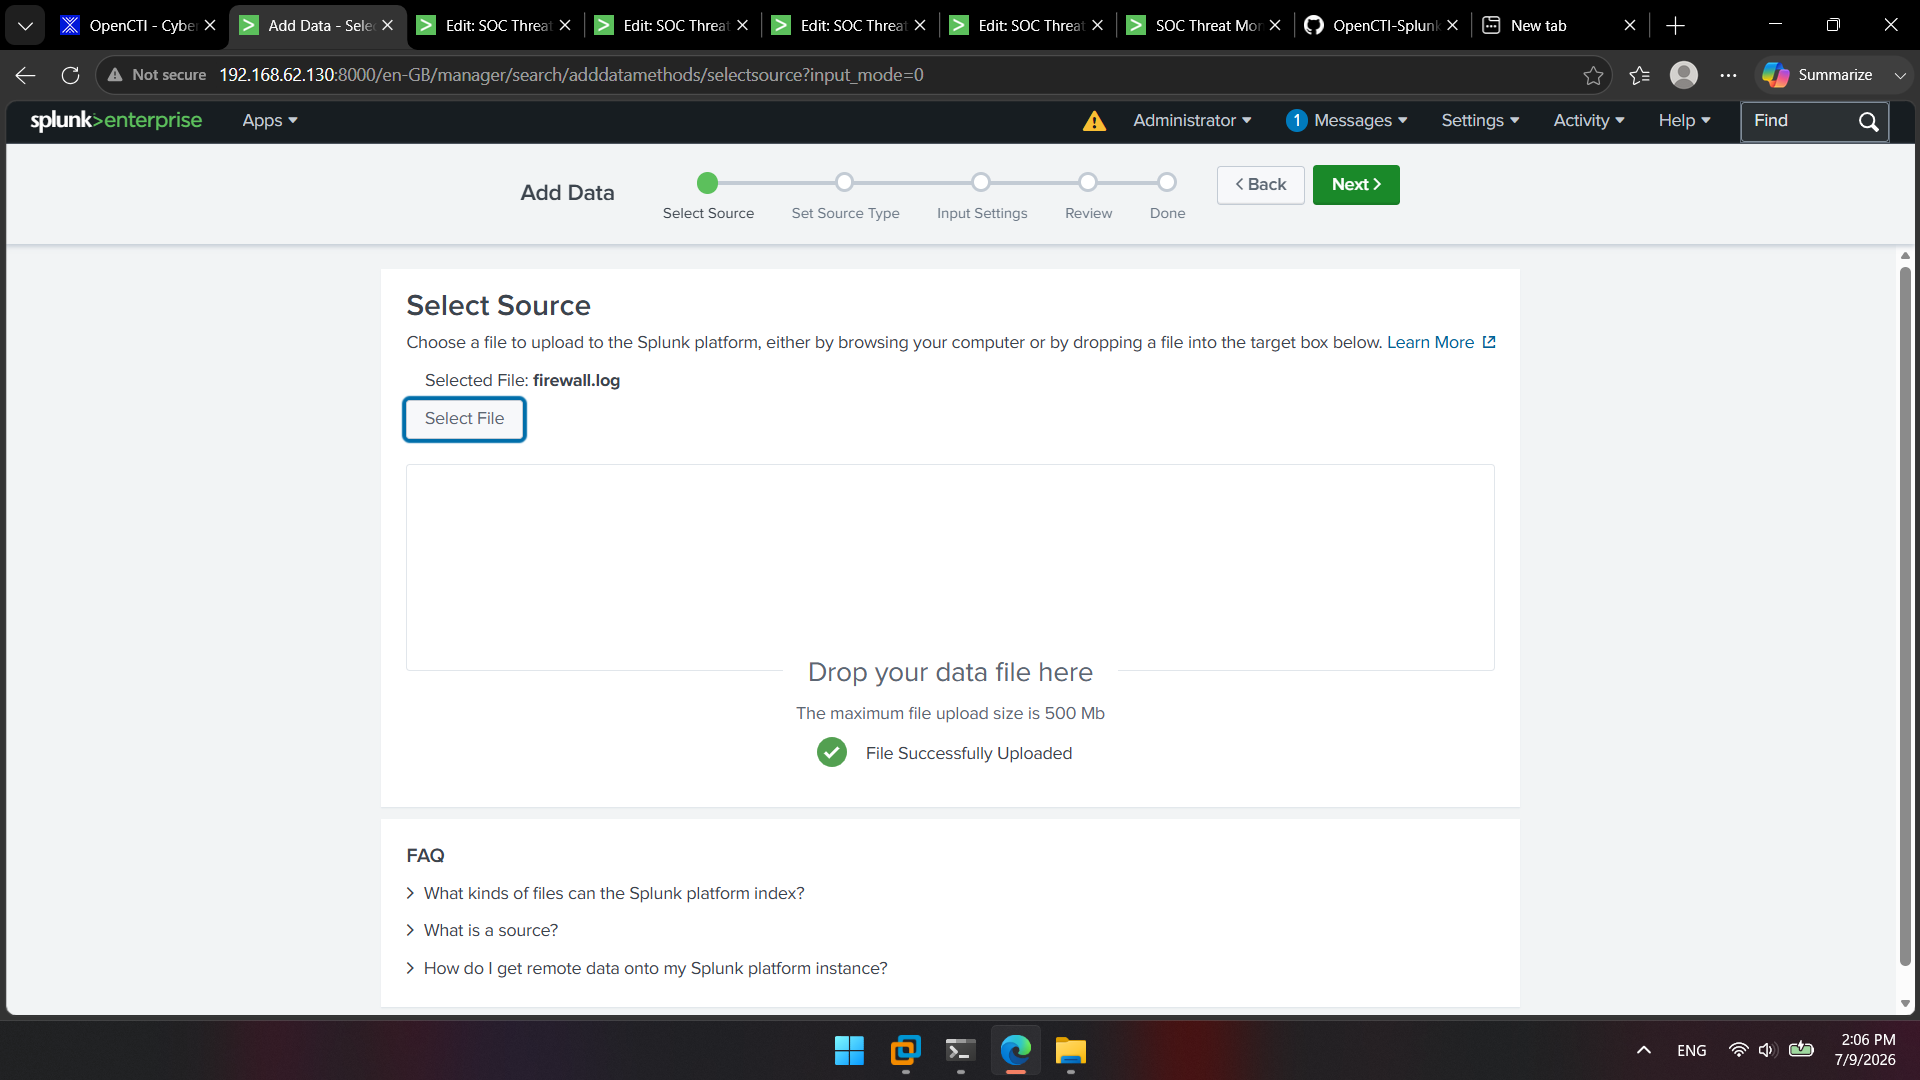Open a new browser tab with plus
The height and width of the screenshot is (1080, 1920).
point(1676,26)
